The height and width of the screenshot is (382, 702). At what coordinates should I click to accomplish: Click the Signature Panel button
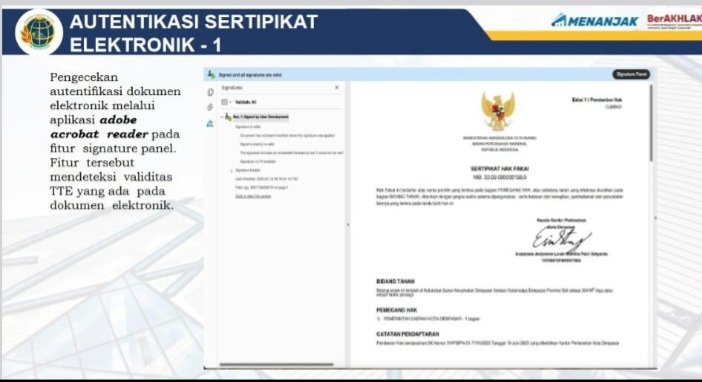coord(631,74)
